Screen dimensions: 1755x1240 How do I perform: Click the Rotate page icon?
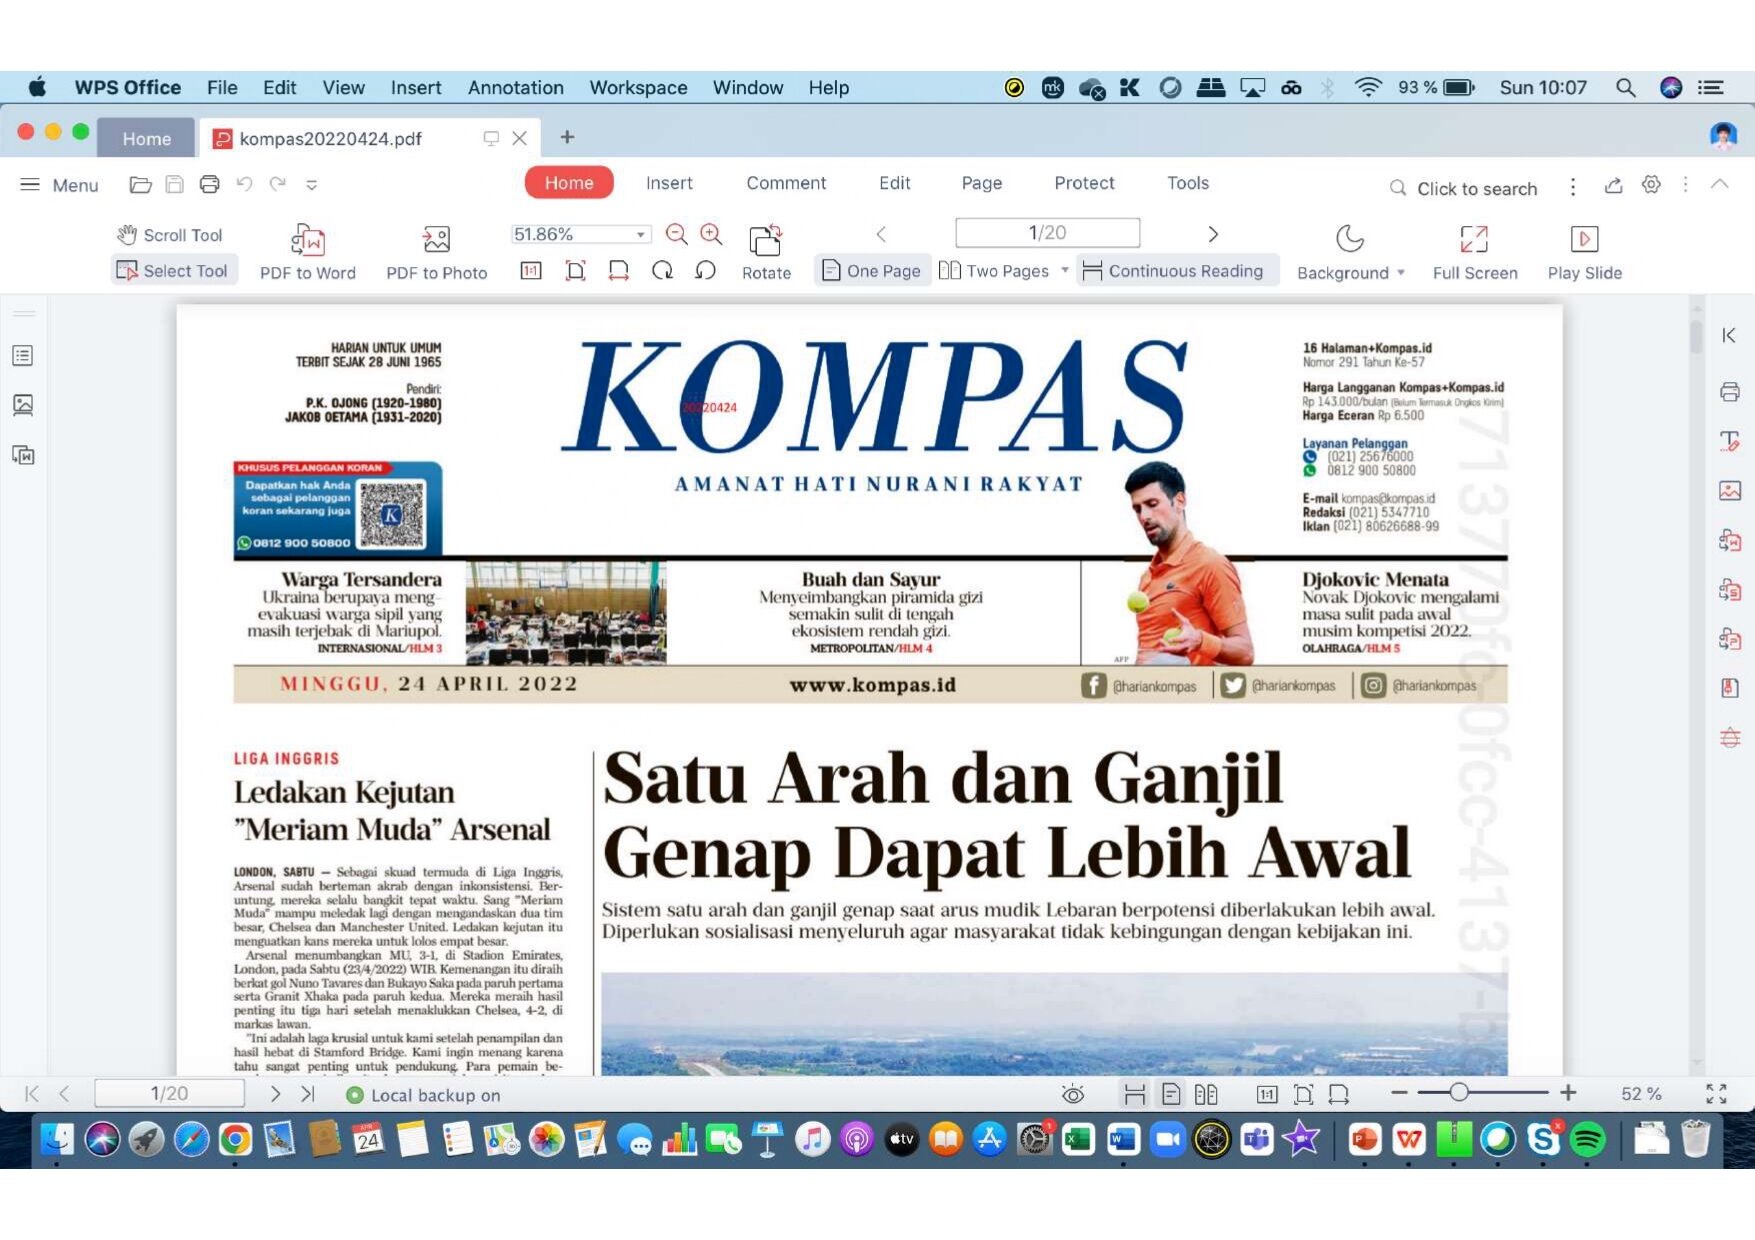coord(766,240)
